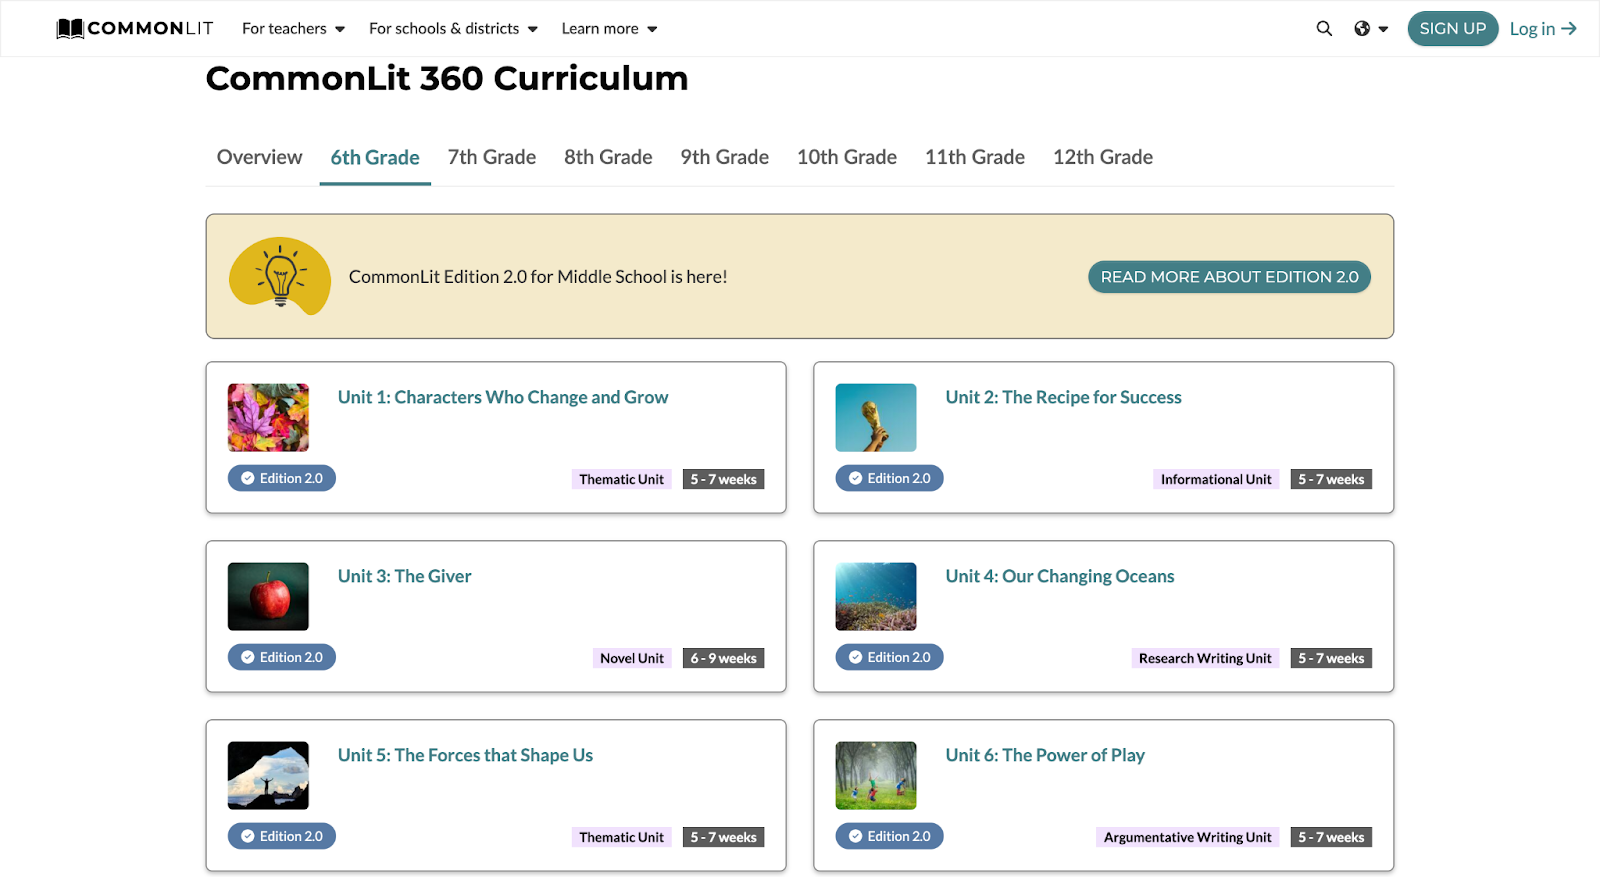Switch to the 12th Grade tab
Viewport: 1600px width, 877px height.
click(1103, 157)
